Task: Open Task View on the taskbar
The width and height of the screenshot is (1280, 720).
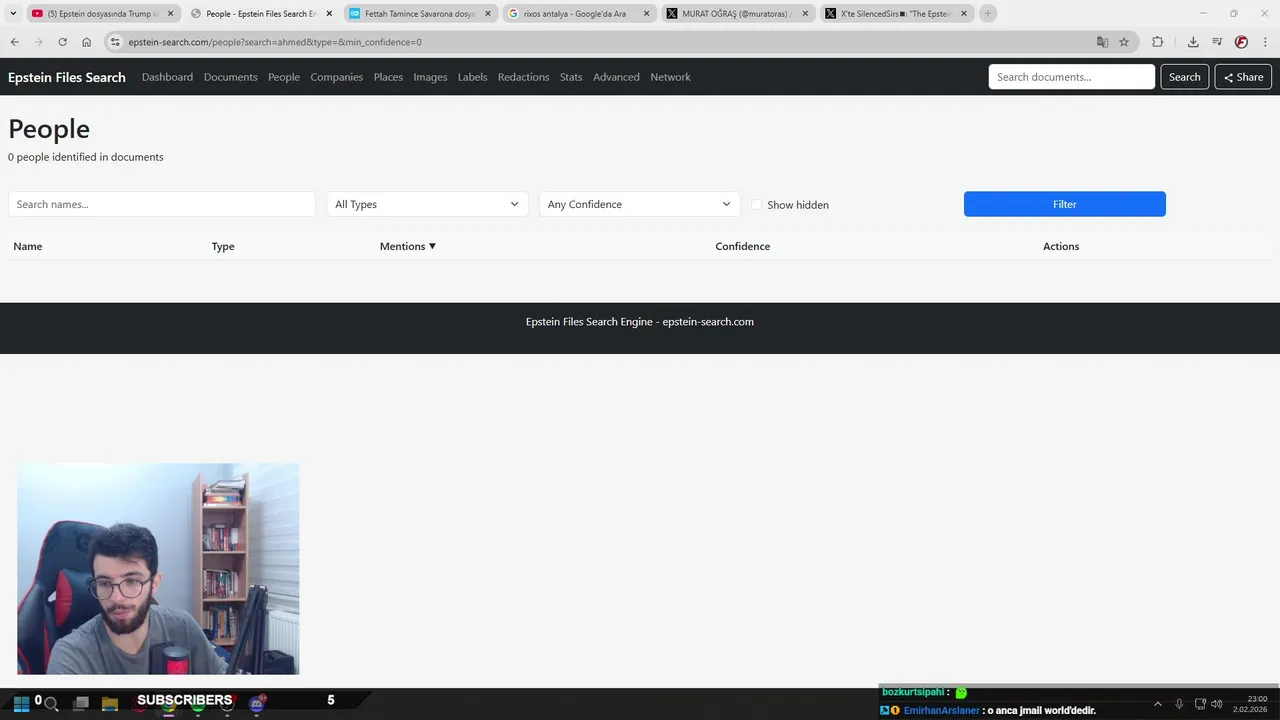Action: pos(81,704)
